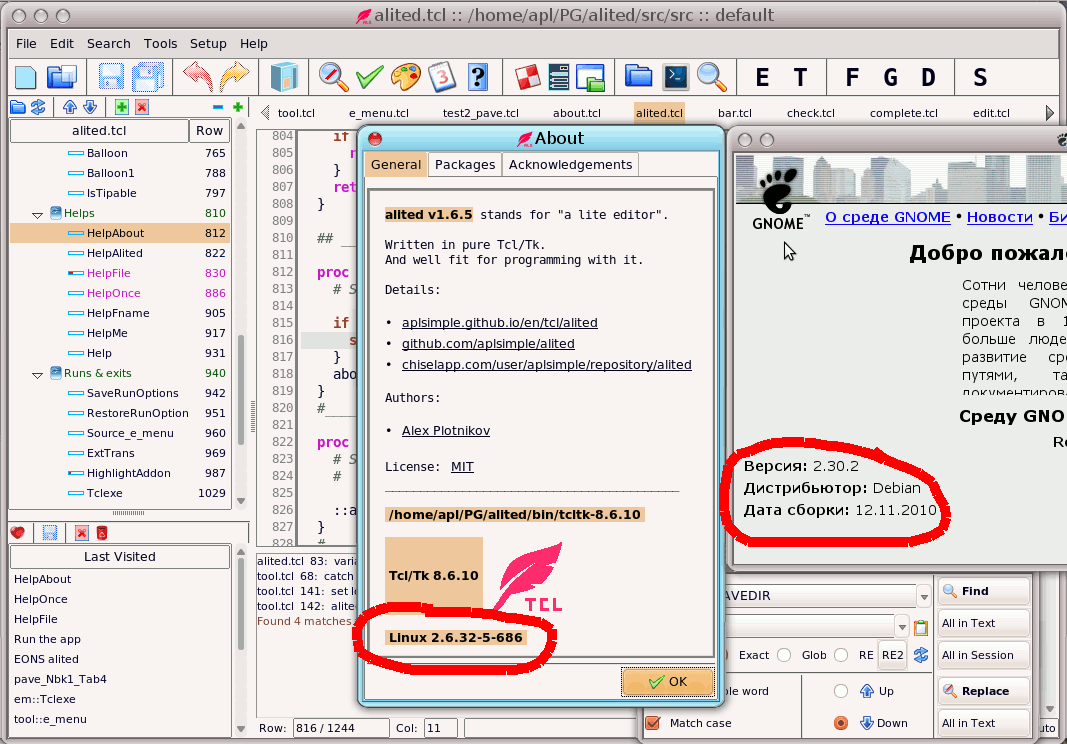This screenshot has height=744, width=1067.
Task: Click the E letter toolbar button
Action: (762, 78)
